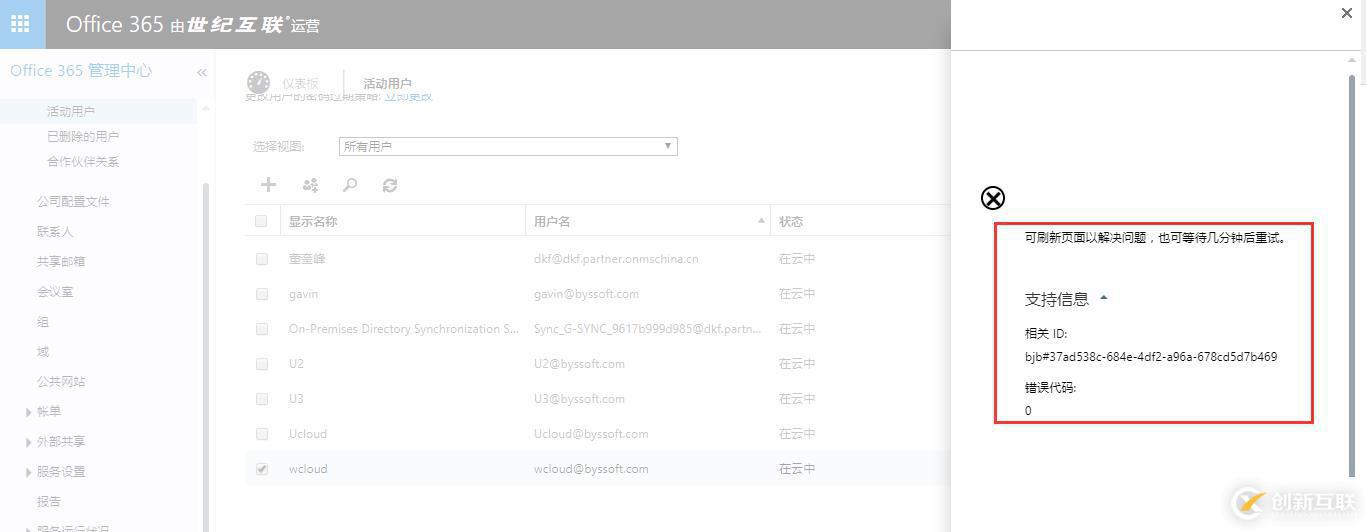Open 联系人 in the navigation

pyautogui.click(x=55, y=231)
